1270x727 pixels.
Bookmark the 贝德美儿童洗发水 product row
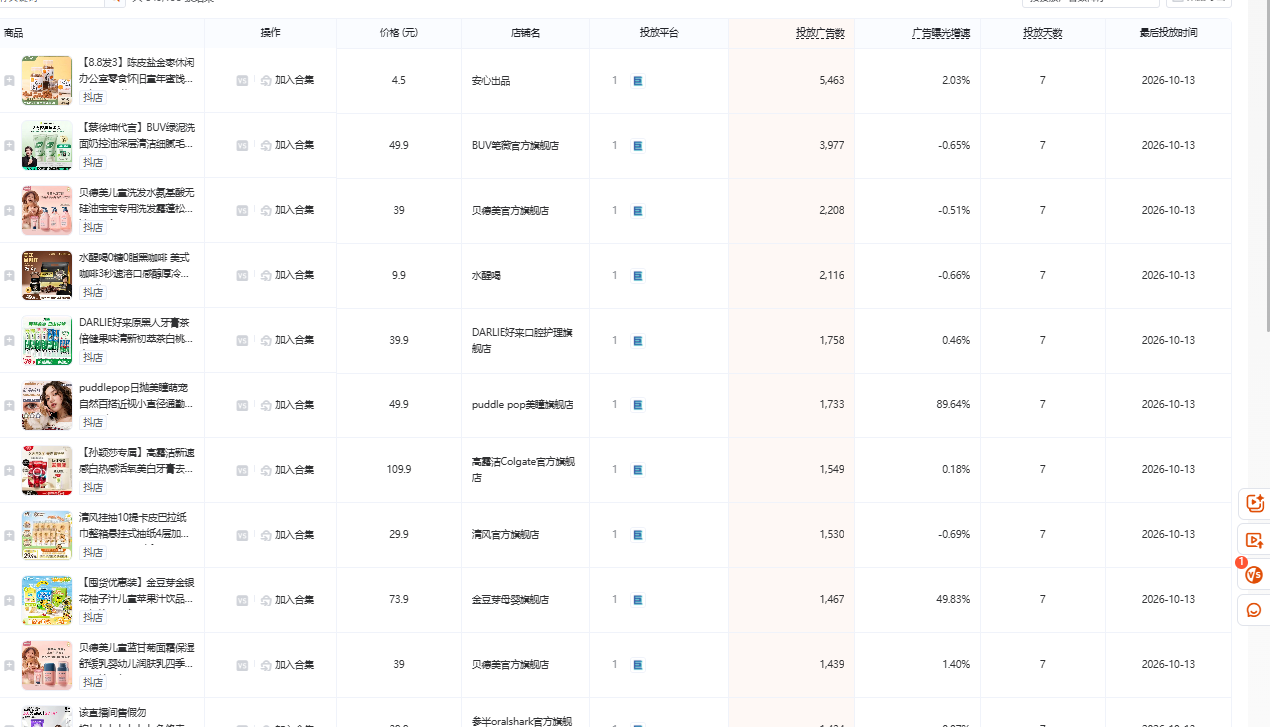point(9,211)
